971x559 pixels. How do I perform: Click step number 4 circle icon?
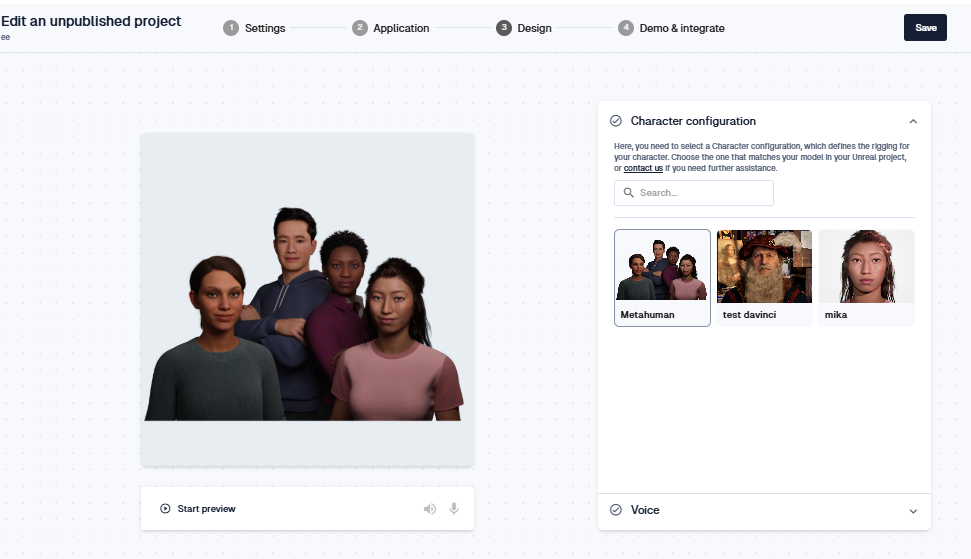626,28
